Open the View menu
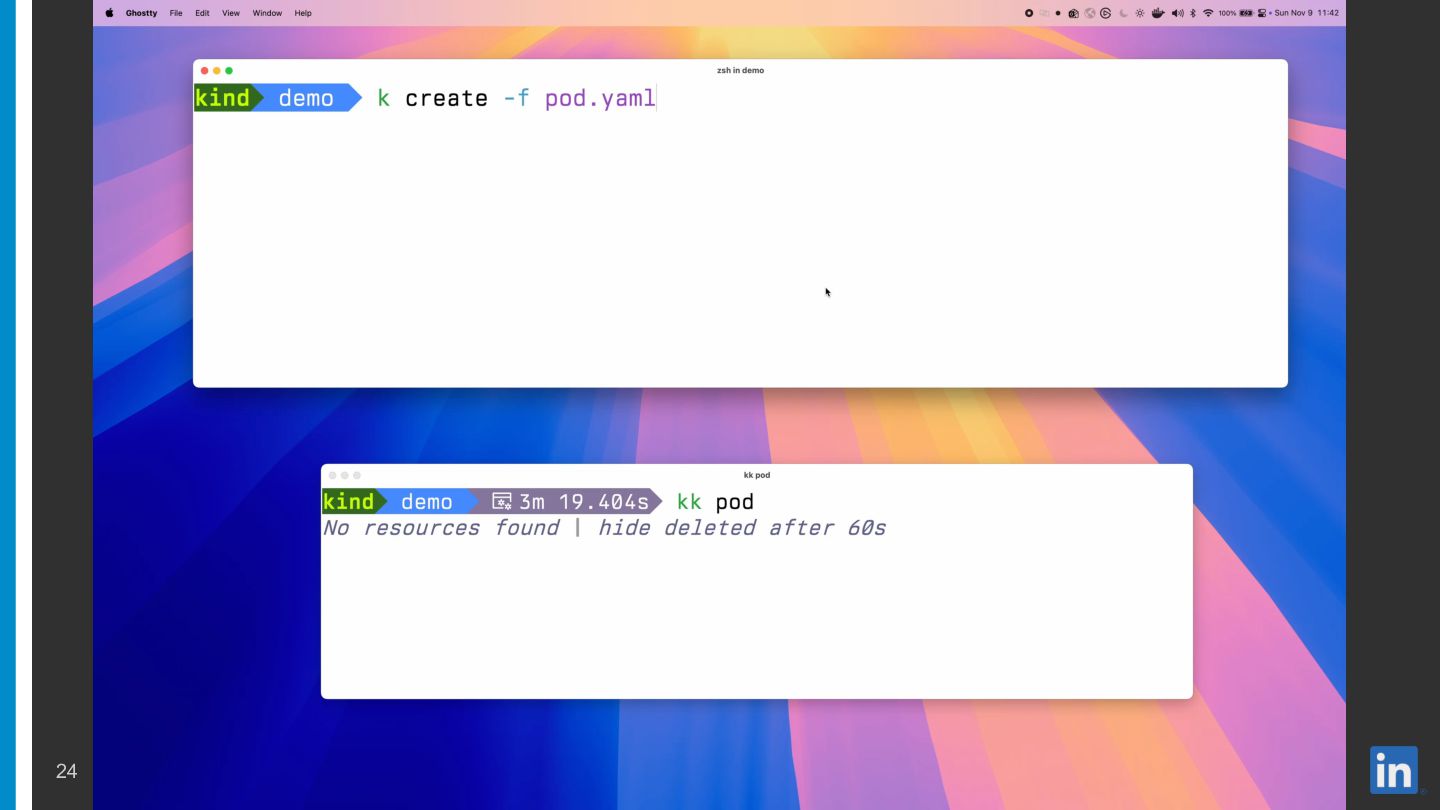This screenshot has width=1440, height=810. pyautogui.click(x=231, y=13)
